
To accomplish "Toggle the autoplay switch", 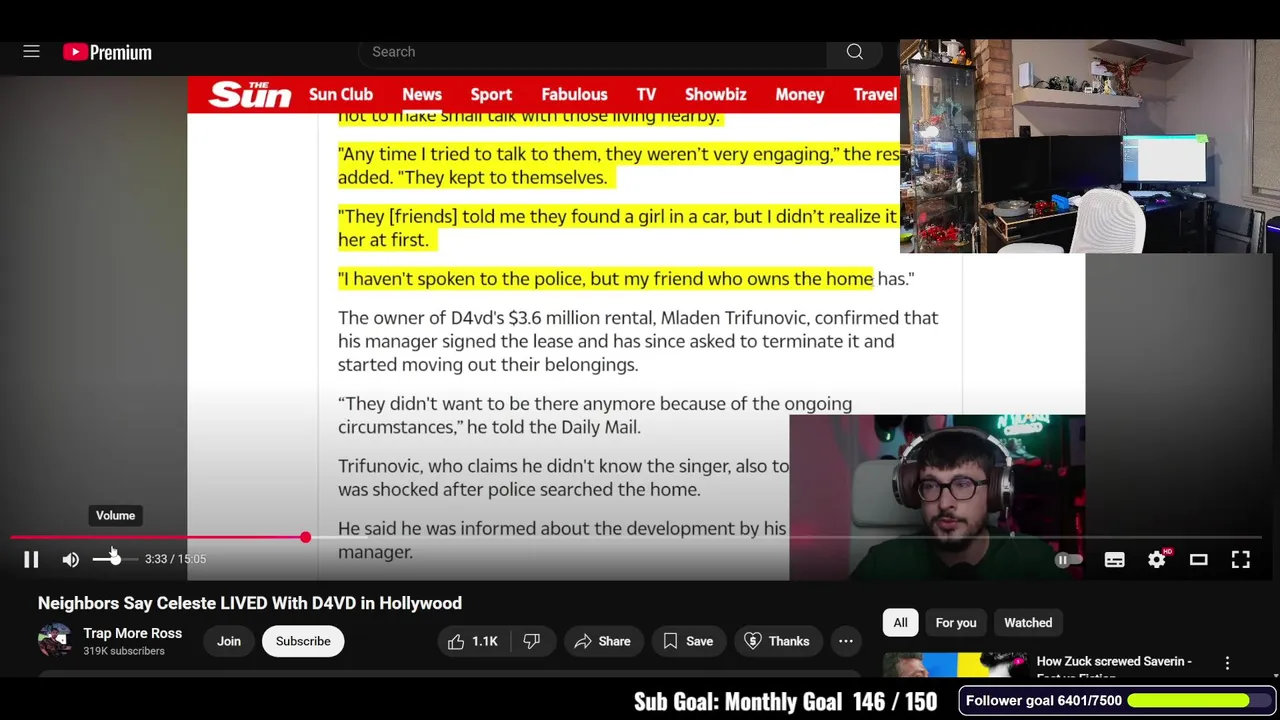I will pyautogui.click(x=1069, y=560).
